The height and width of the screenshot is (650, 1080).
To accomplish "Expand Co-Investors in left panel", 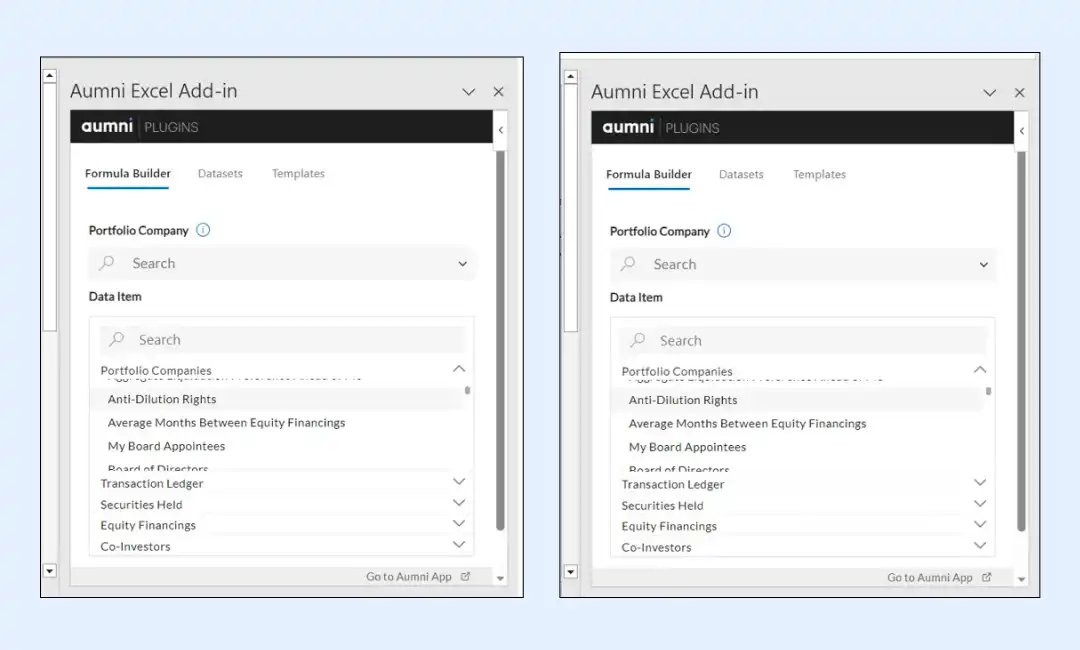I will 459,545.
